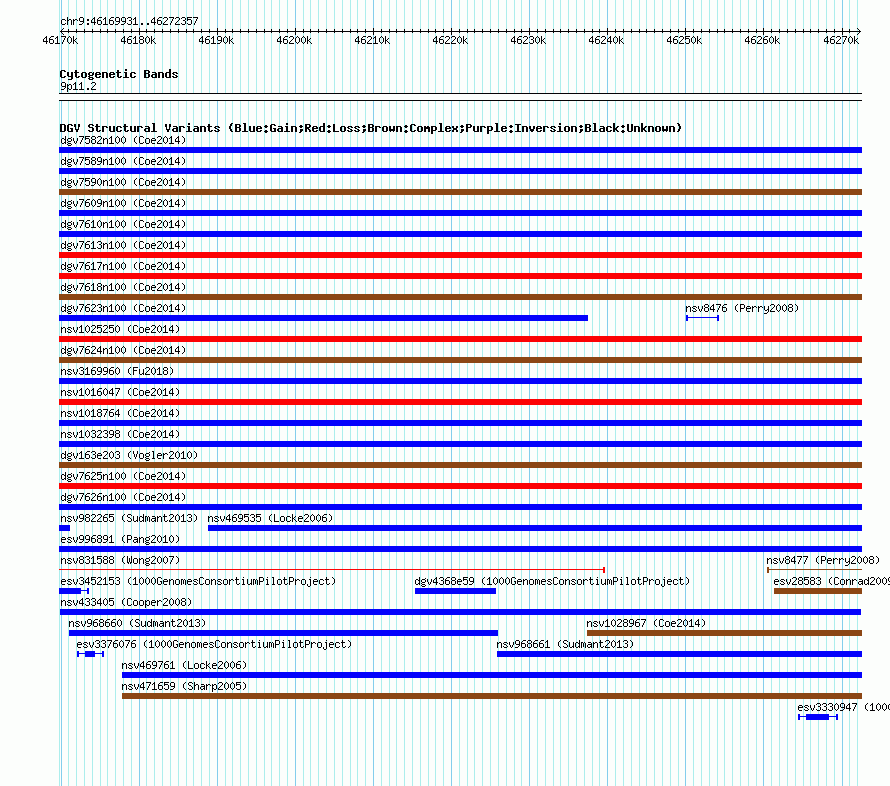890x786 pixels.
Task: Click the dgv7625n100 (Coe2014) label
Action: pyautogui.click(x=123, y=476)
